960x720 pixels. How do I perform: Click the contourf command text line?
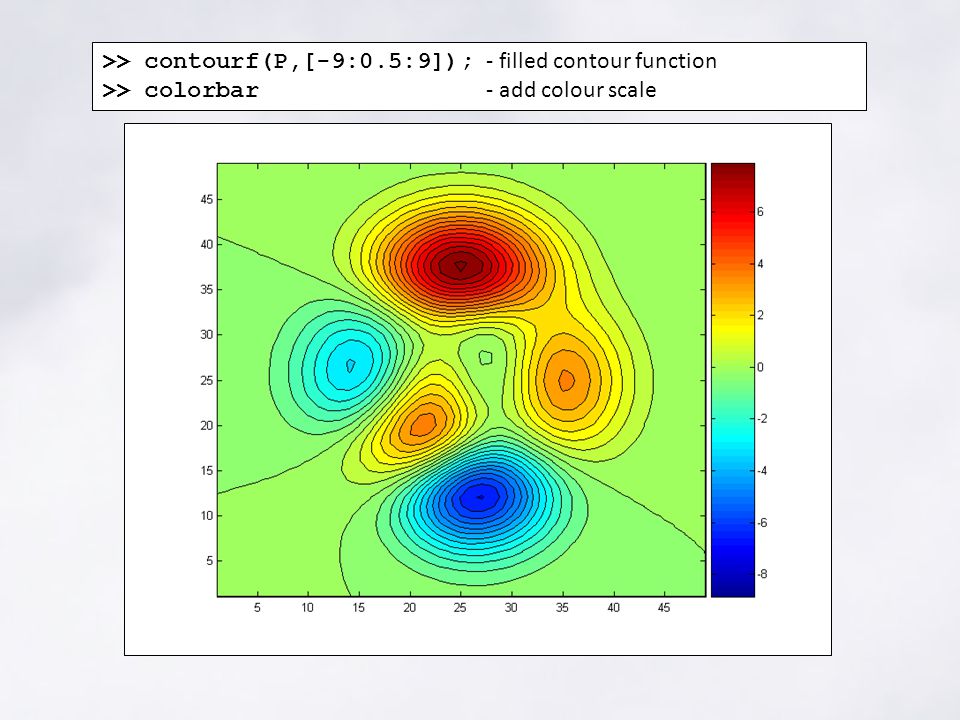tap(287, 61)
